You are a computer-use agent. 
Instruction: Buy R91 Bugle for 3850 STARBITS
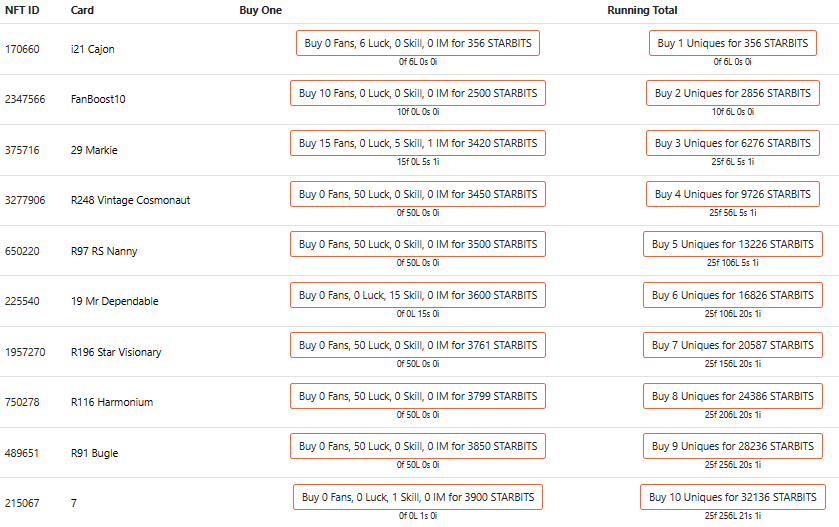pyautogui.click(x=418, y=446)
